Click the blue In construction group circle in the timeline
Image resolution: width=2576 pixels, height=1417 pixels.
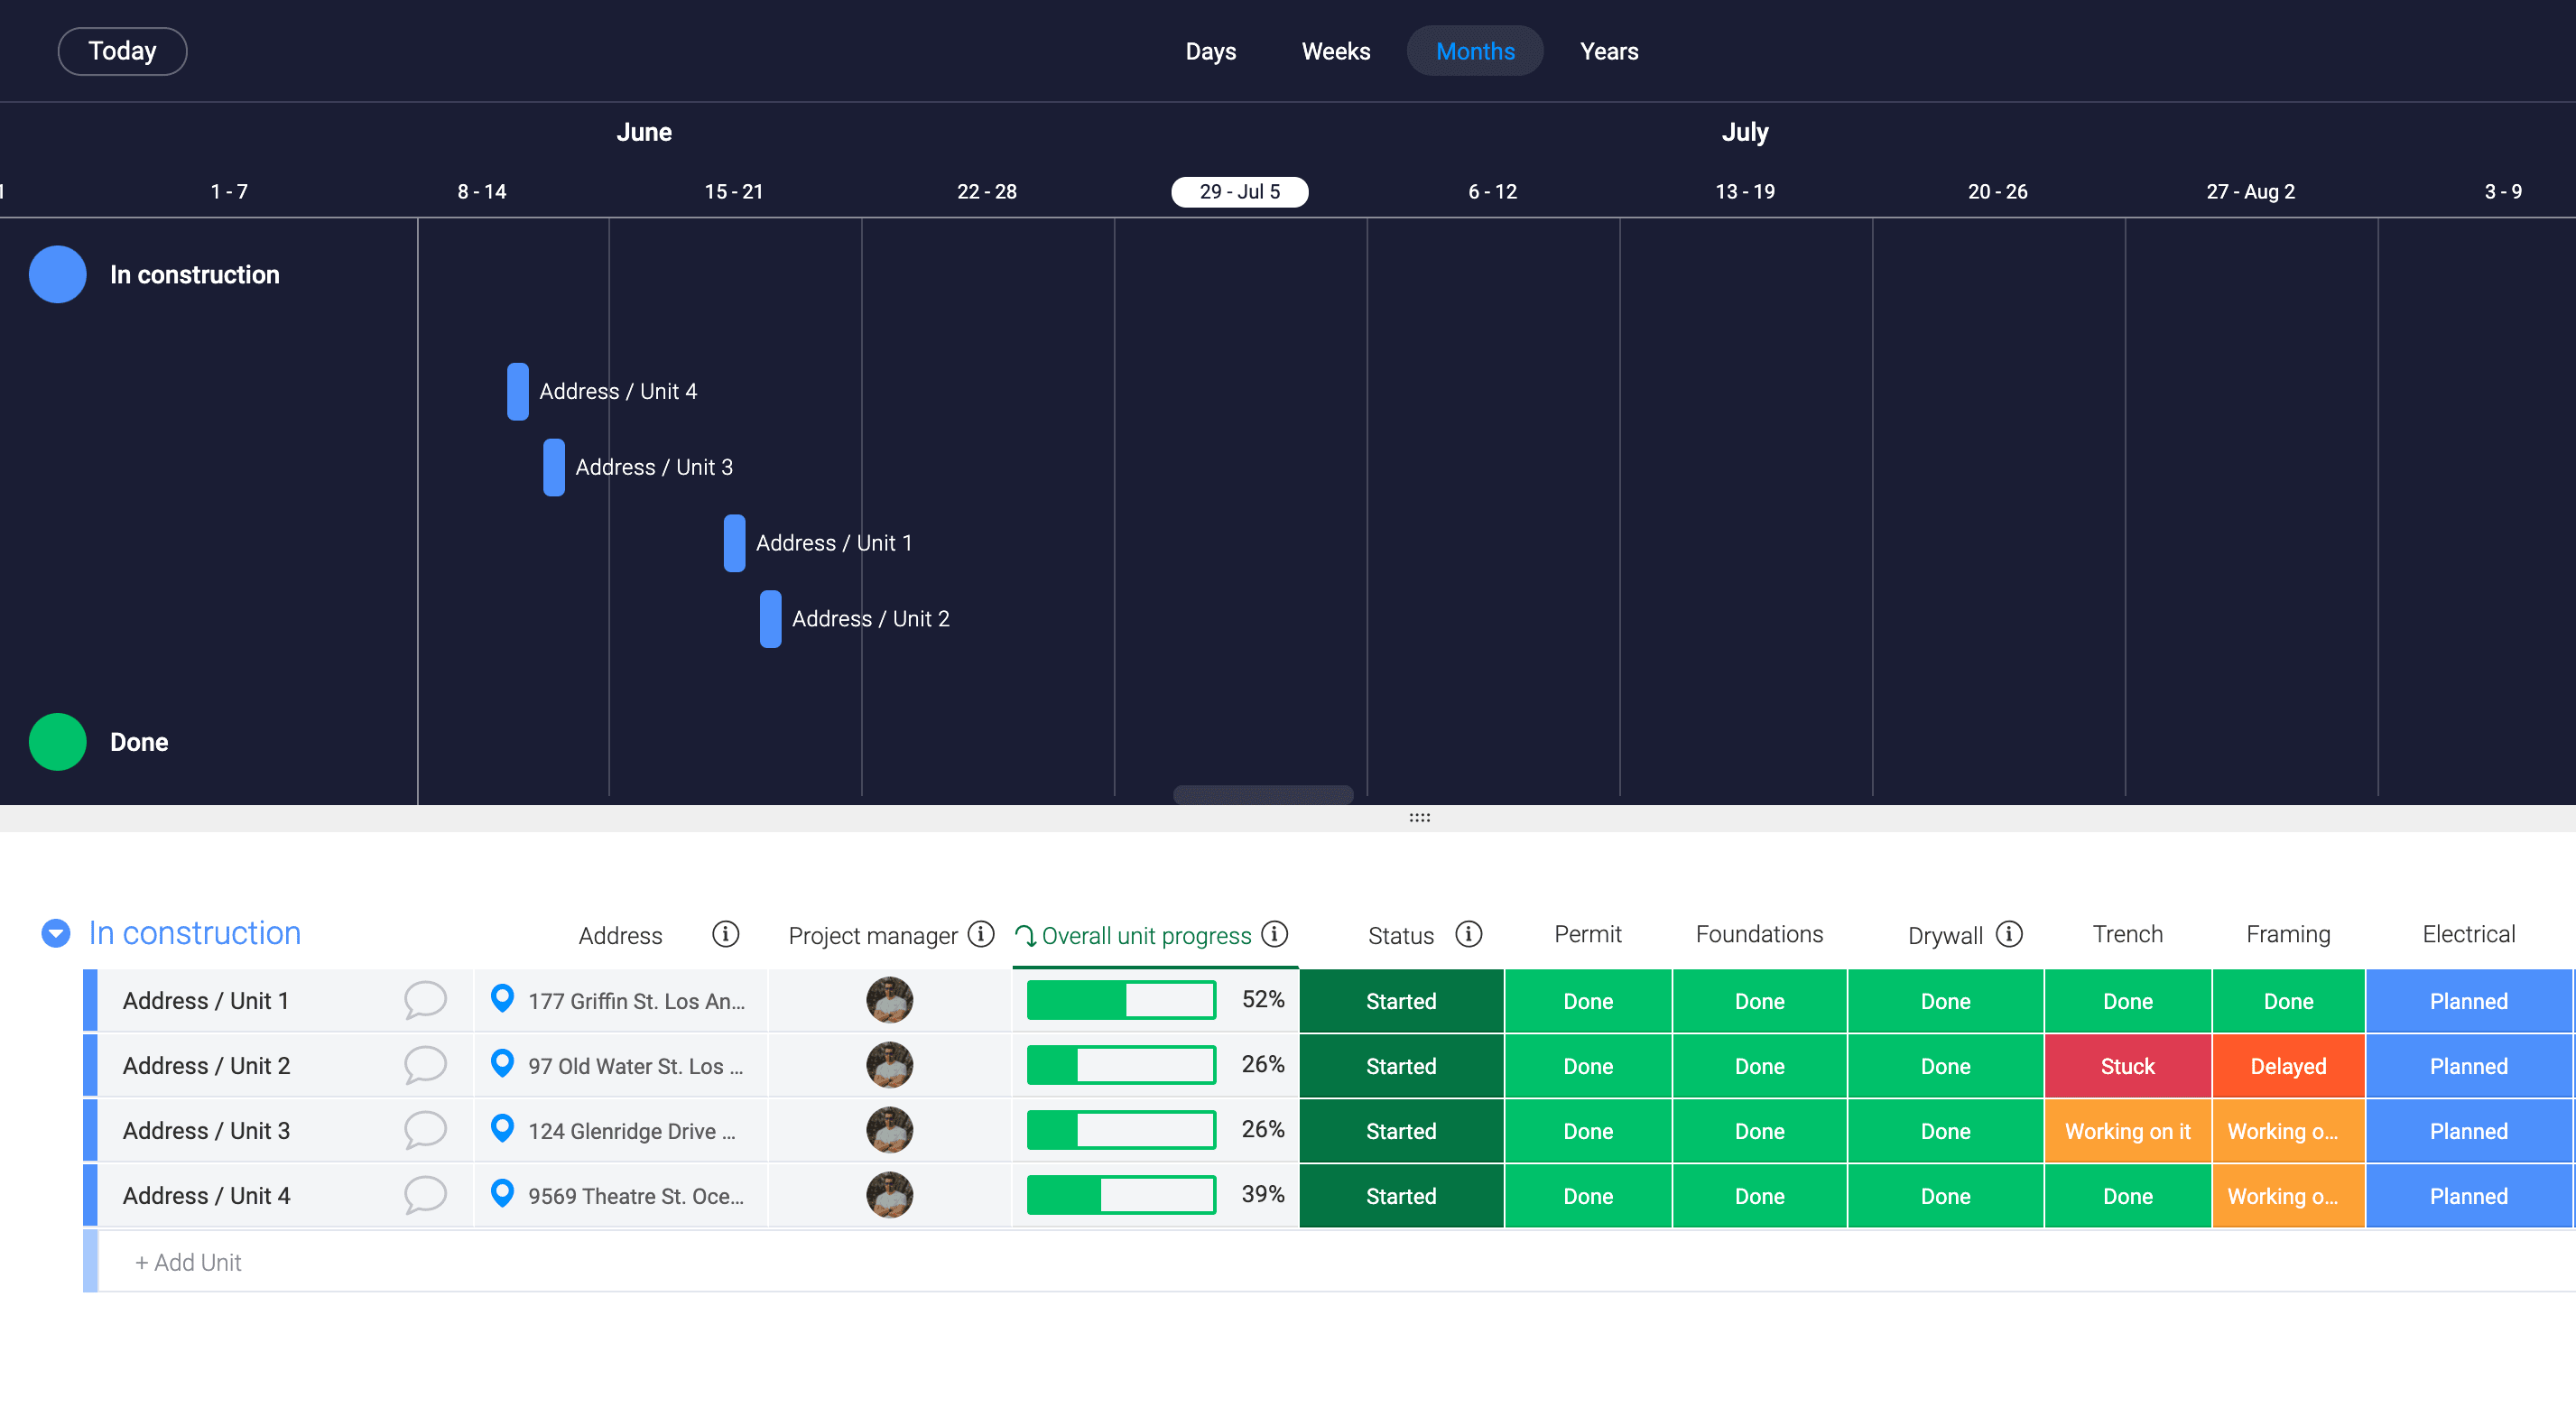pos(58,274)
